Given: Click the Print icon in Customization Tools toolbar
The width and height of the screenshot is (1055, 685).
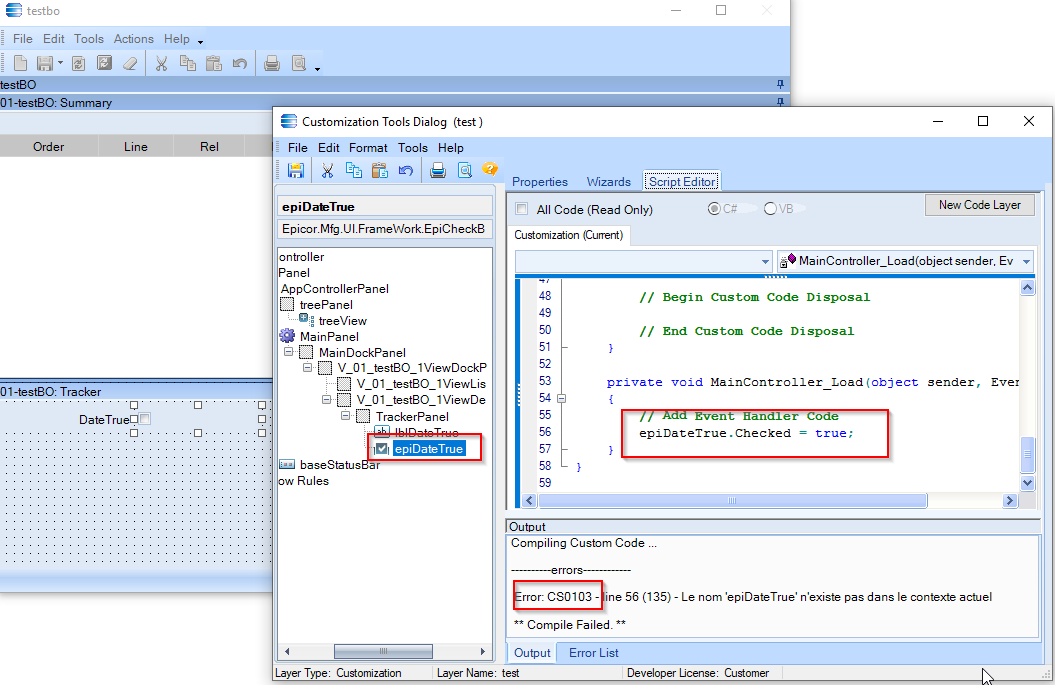Looking at the screenshot, I should tap(438, 170).
